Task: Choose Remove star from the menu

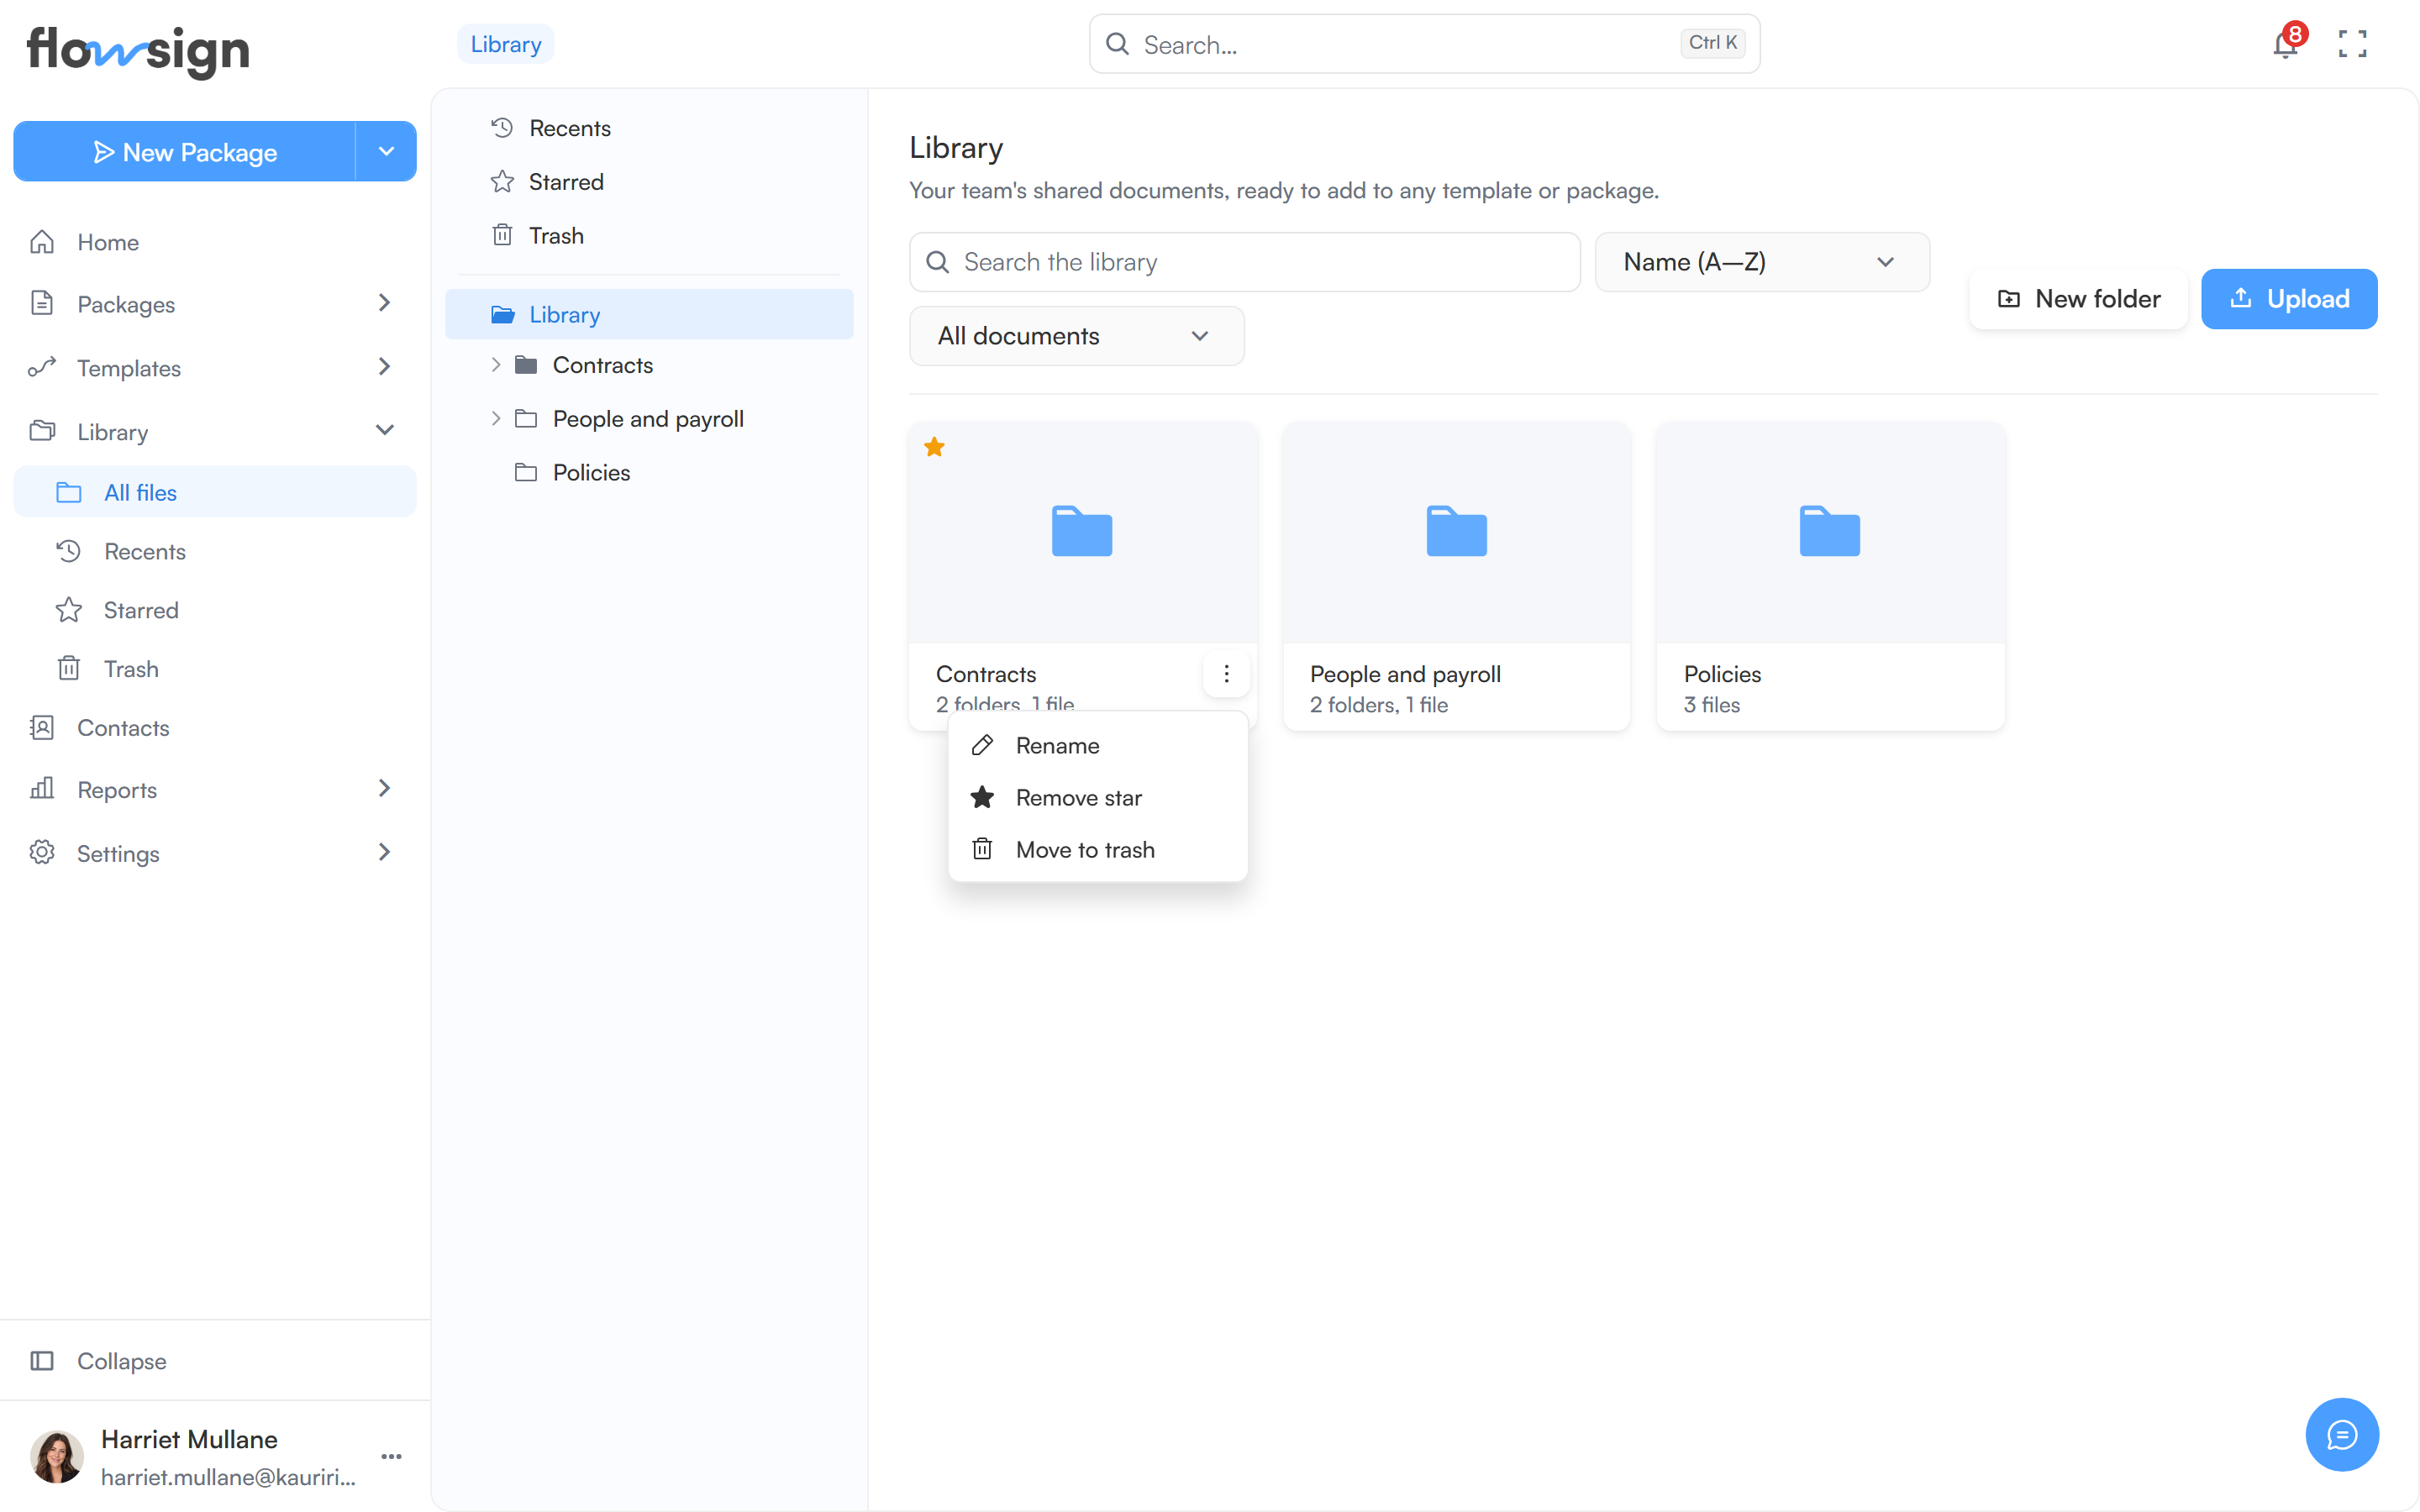Action: (x=1097, y=798)
